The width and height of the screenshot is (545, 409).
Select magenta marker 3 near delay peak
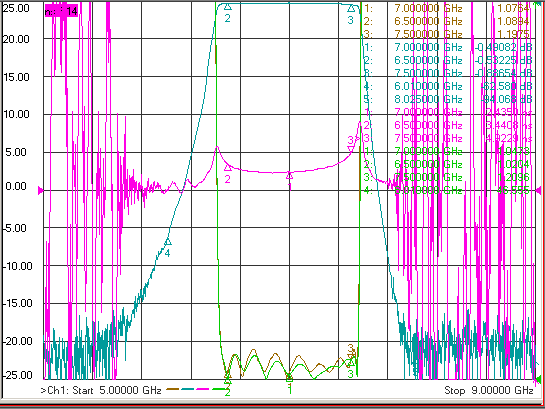(x=351, y=150)
